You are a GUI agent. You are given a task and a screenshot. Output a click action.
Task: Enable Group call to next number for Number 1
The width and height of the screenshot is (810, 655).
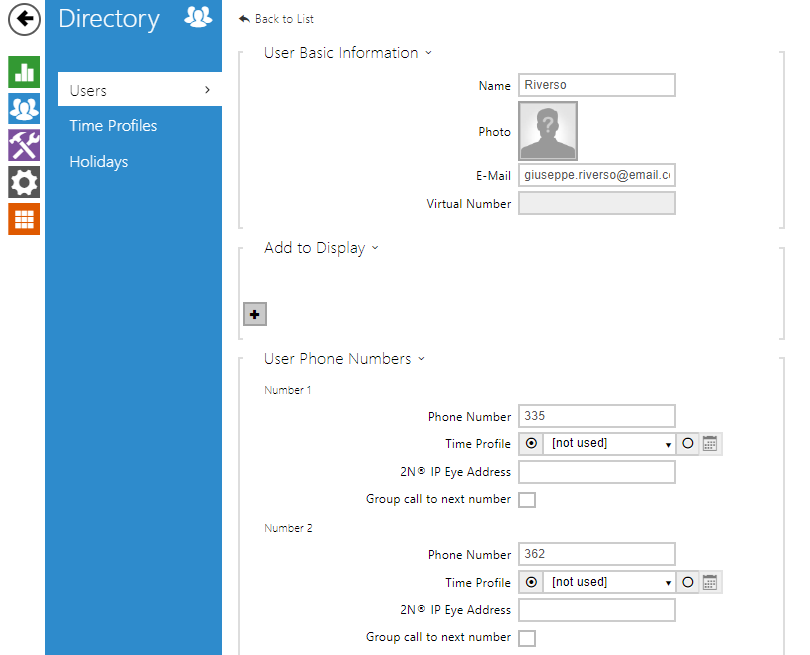527,500
